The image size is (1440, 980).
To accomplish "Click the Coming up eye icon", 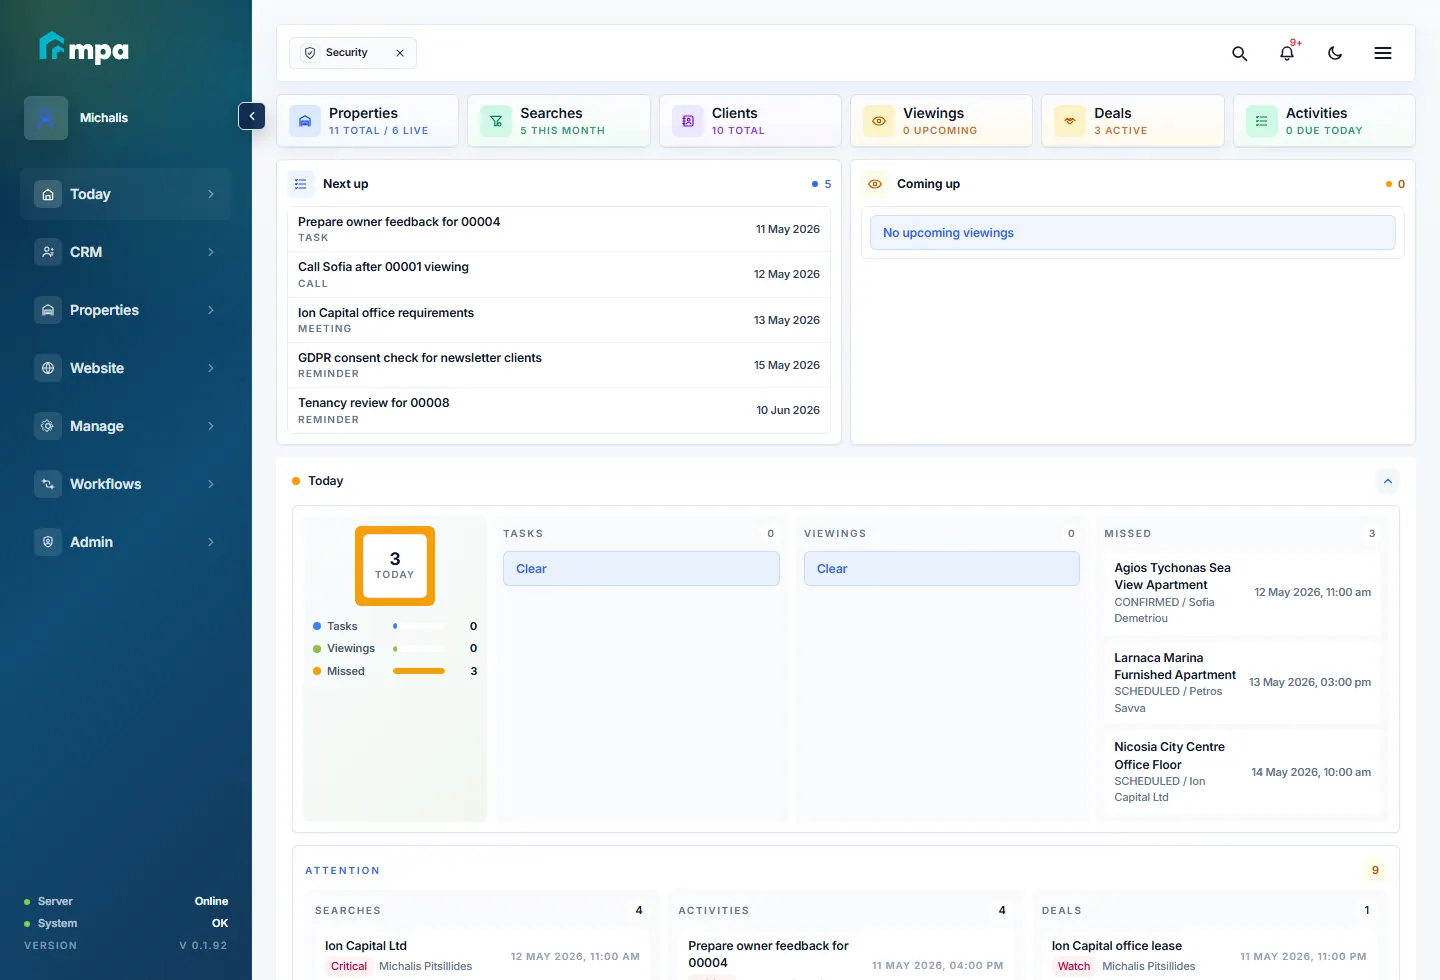I will pos(875,184).
